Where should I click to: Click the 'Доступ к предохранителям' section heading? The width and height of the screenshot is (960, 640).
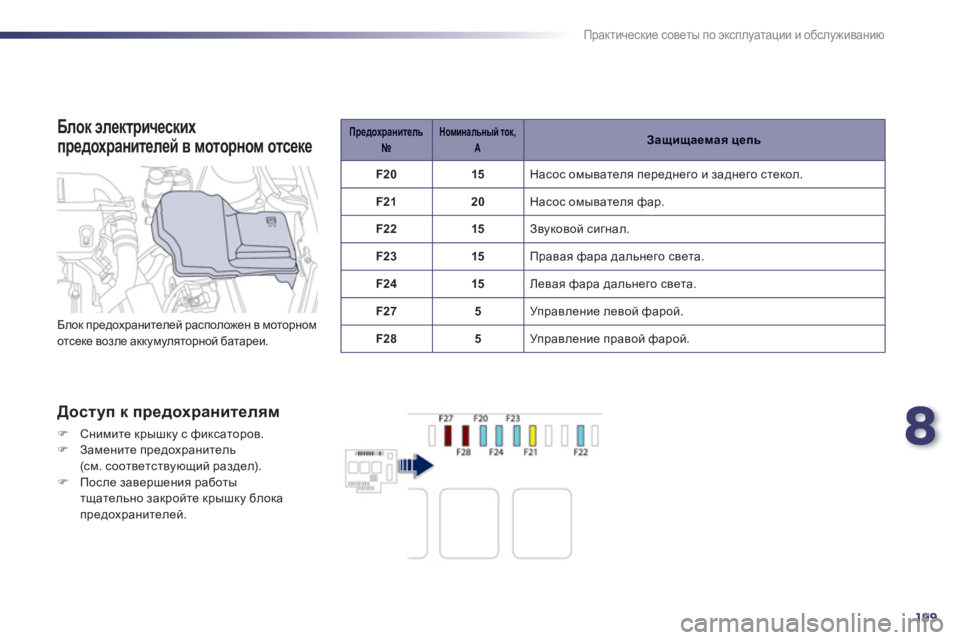click(x=168, y=412)
